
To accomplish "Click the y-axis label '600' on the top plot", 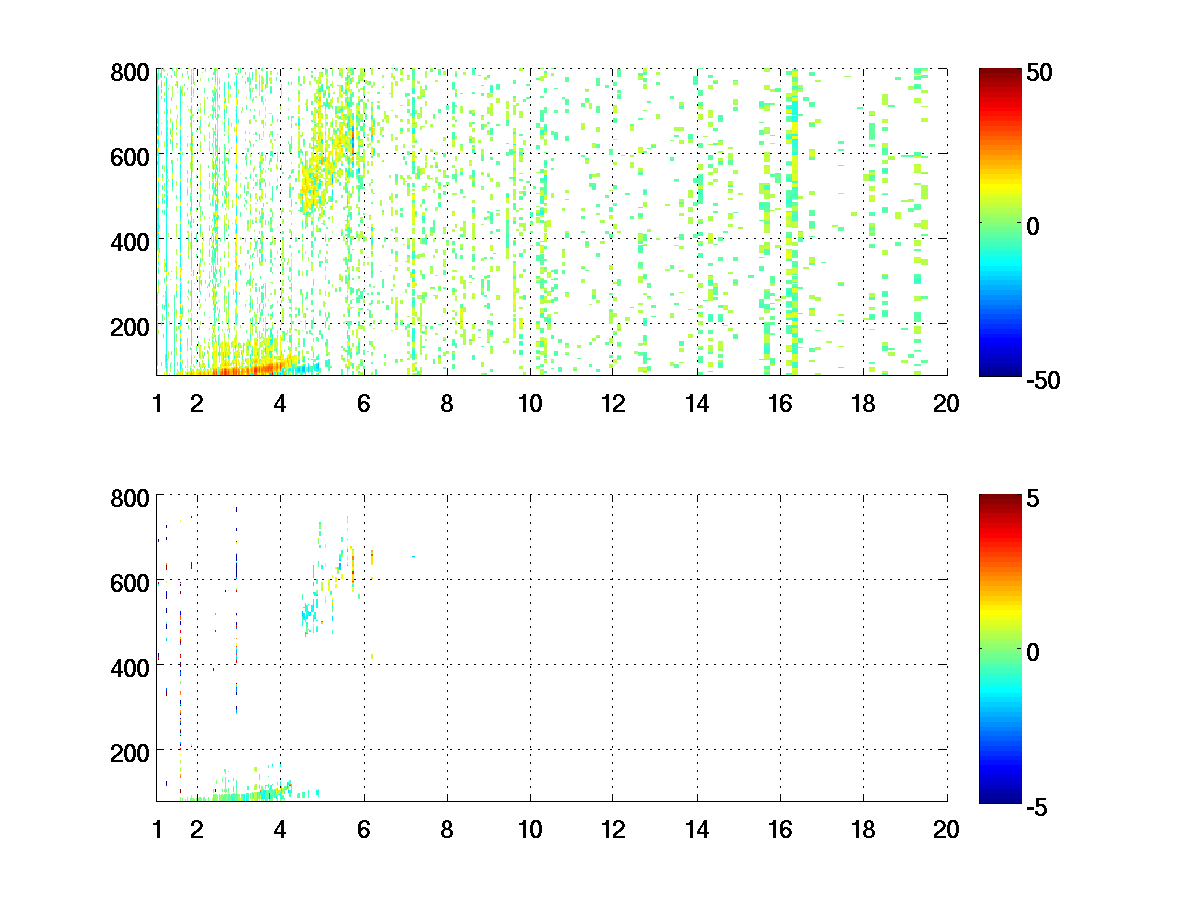I will pos(130,156).
